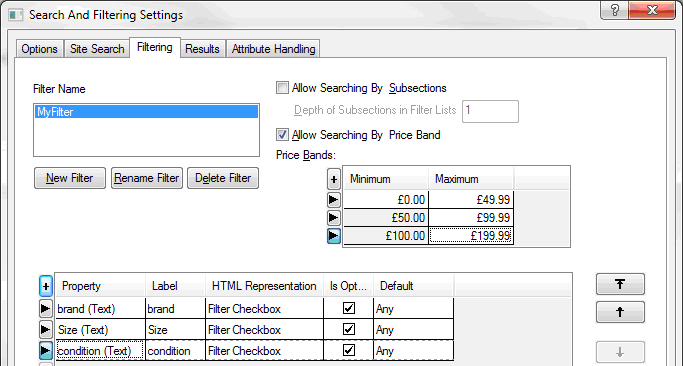The width and height of the screenshot is (683, 366).
Task: Click the £199.99 maximum cell
Action: (471, 236)
